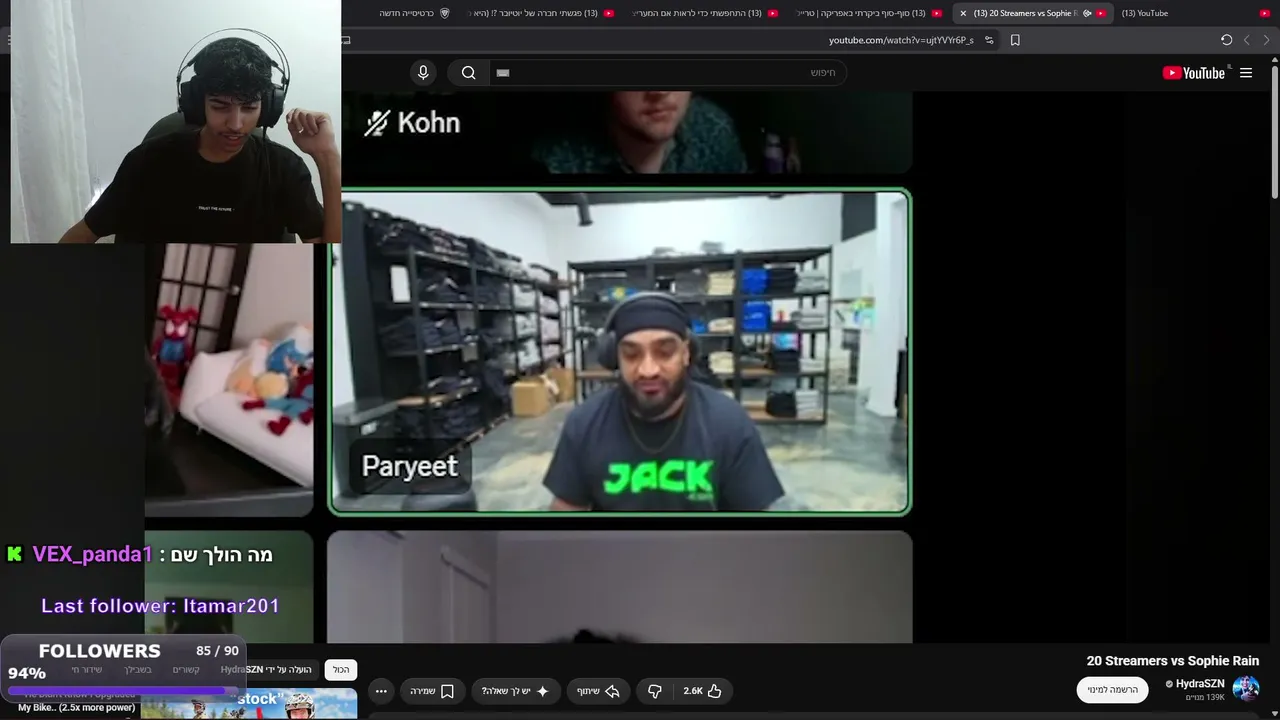Click the 'Kohn' participant name label
The image size is (1280, 720).
428,123
